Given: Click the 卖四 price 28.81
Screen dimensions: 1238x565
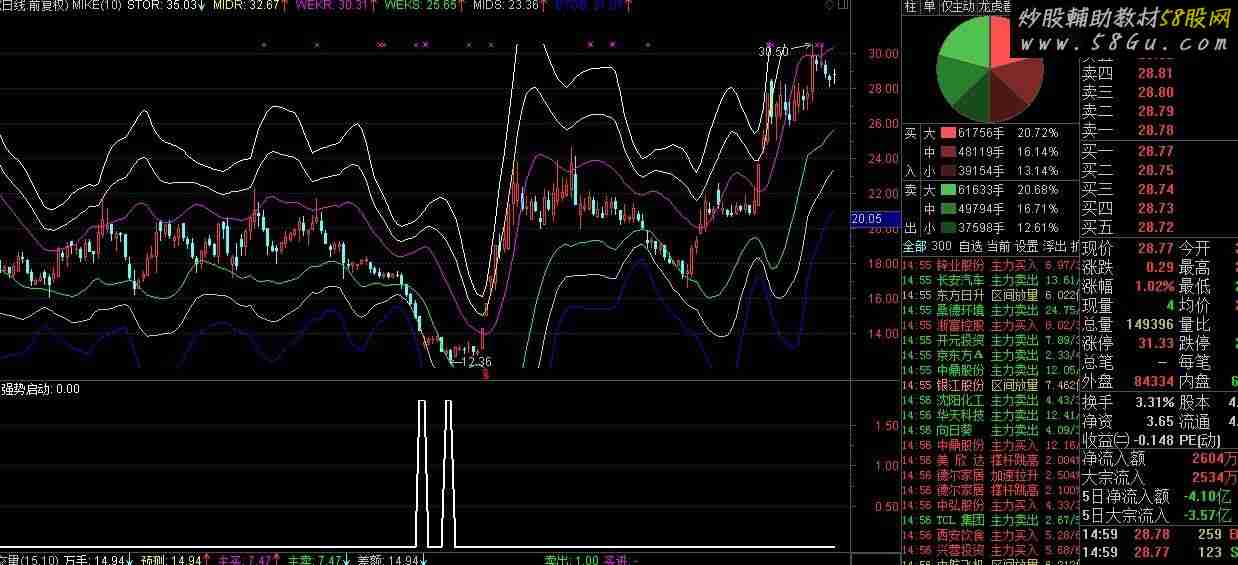Looking at the screenshot, I should 1154,73.
